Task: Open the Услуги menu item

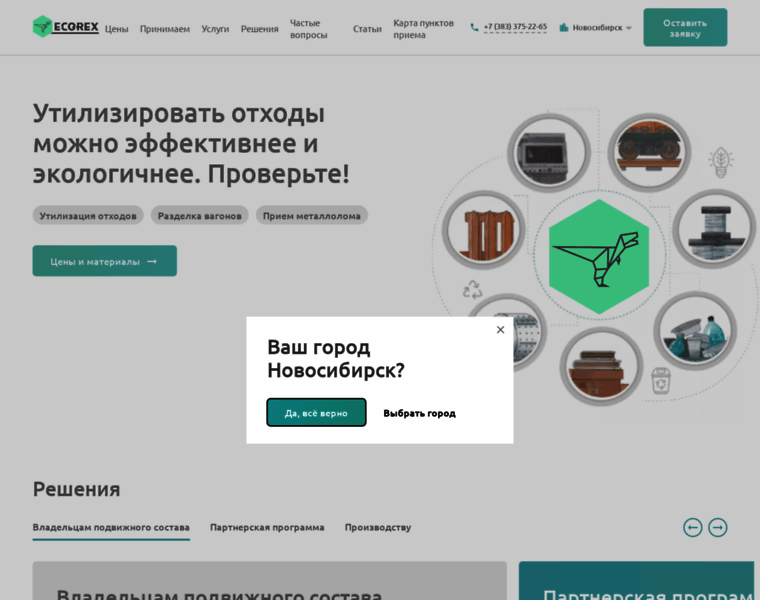Action: coord(215,29)
